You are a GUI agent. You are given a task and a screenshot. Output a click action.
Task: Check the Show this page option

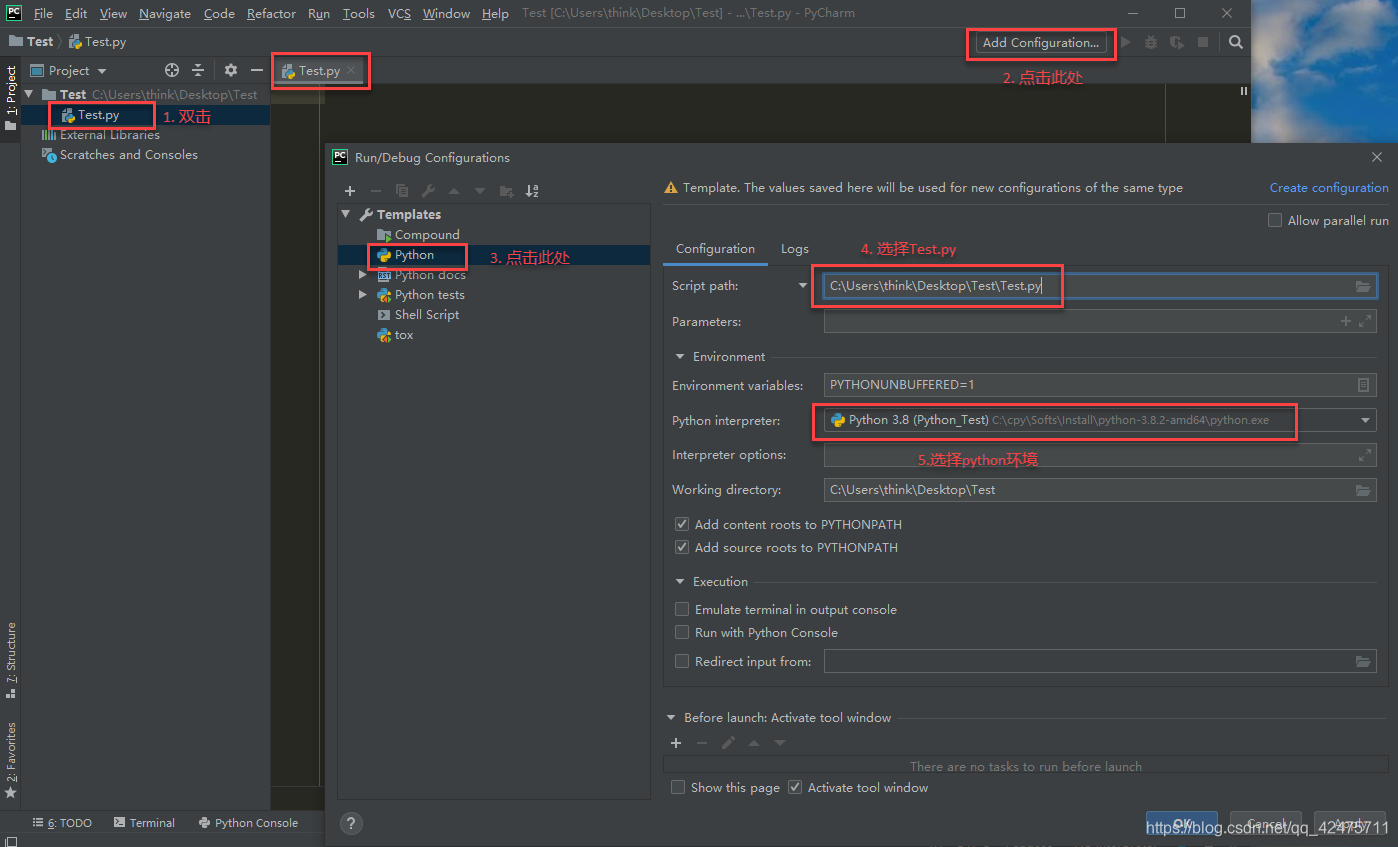(678, 787)
